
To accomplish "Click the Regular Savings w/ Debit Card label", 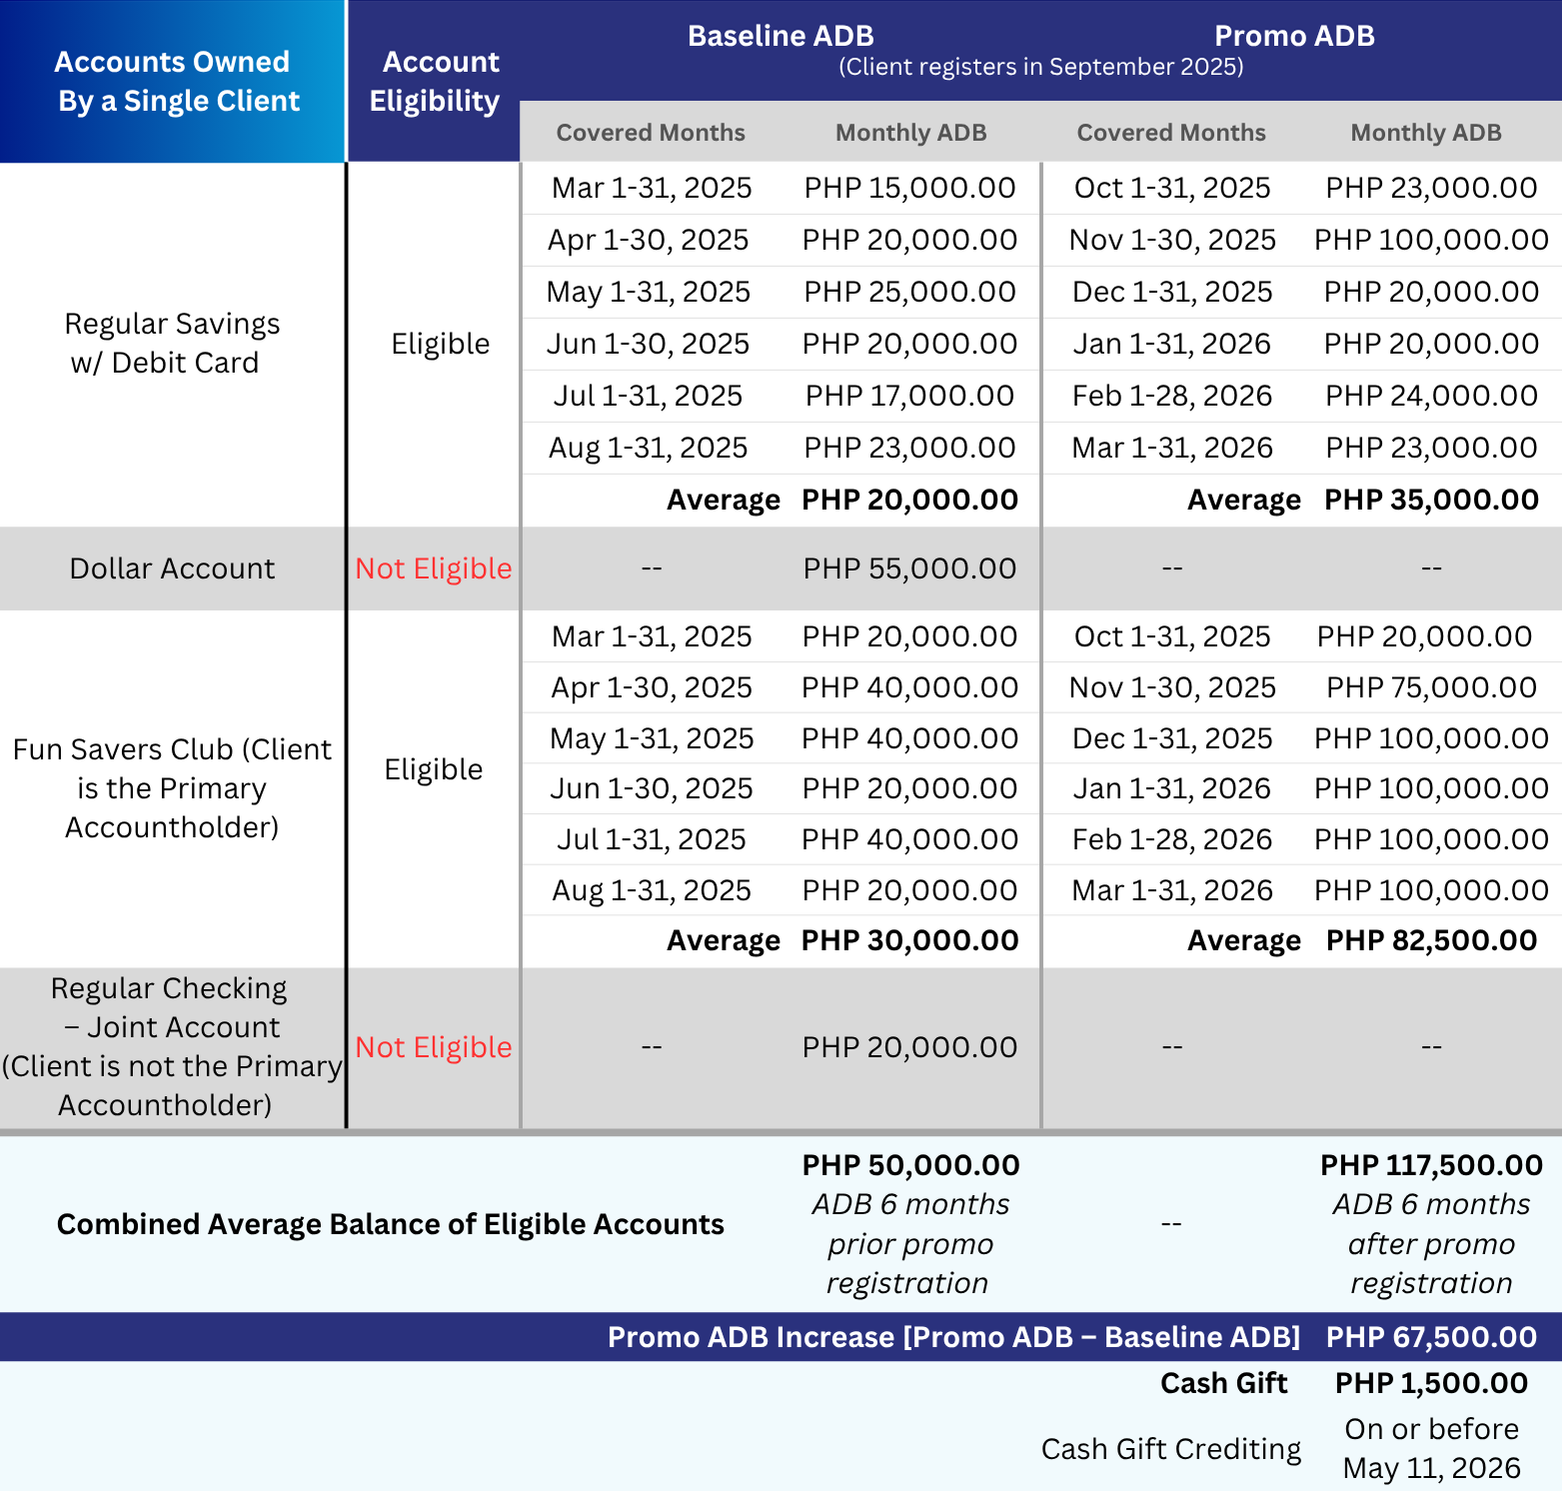I will tap(172, 343).
